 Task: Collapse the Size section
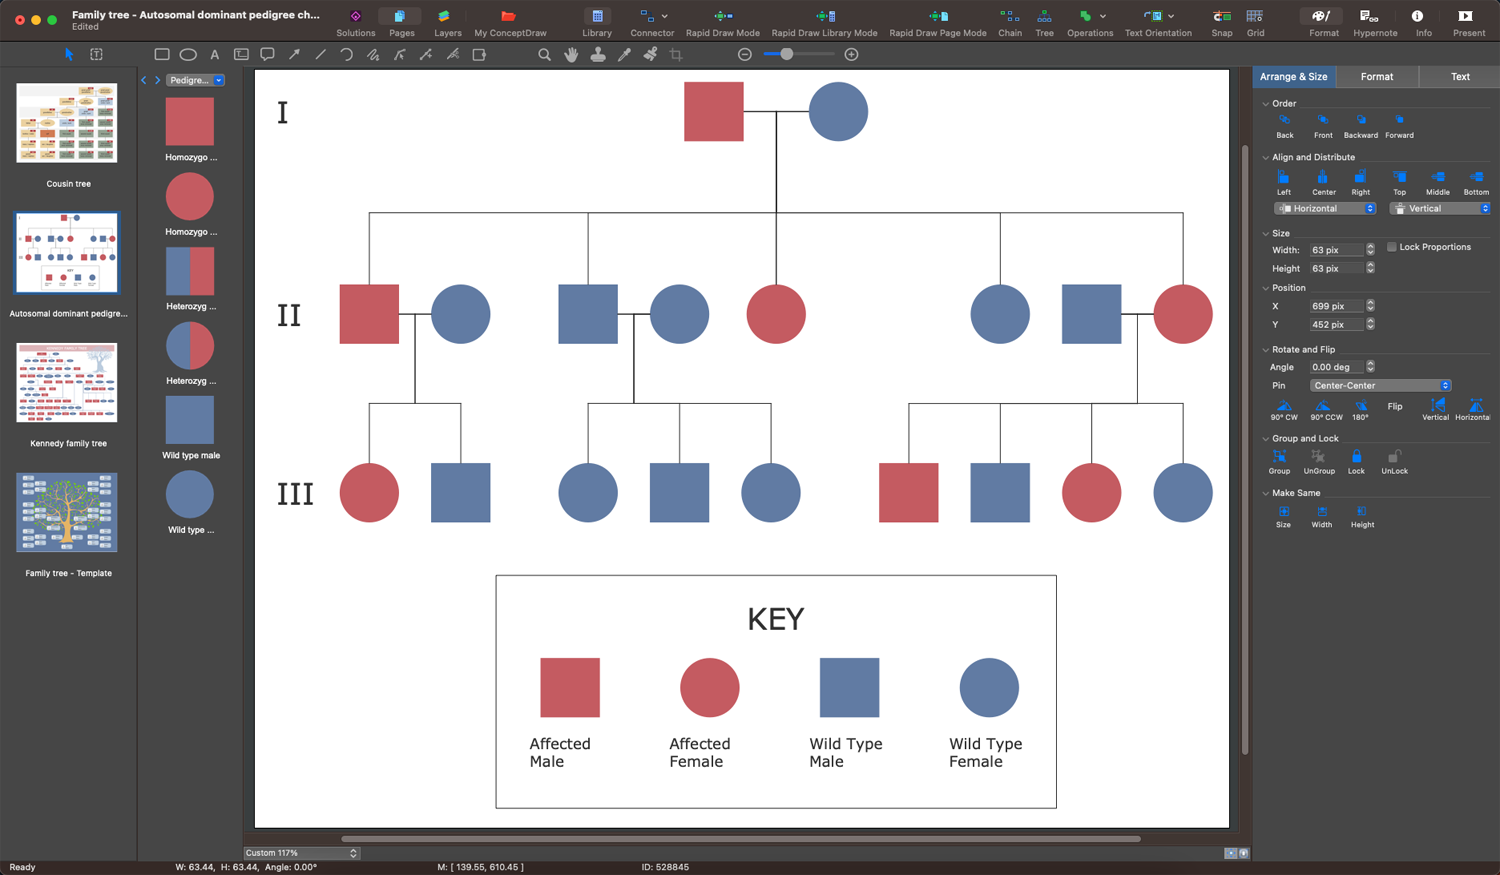point(1266,234)
